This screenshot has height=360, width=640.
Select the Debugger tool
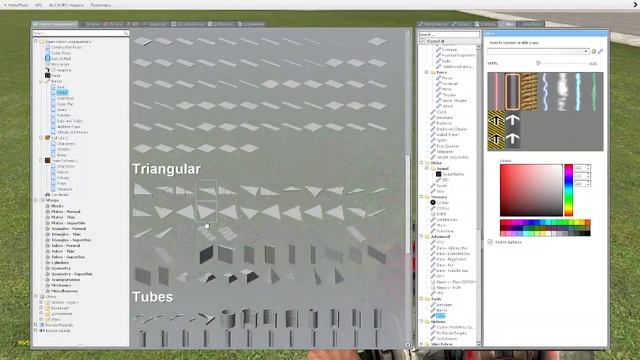tap(444, 304)
